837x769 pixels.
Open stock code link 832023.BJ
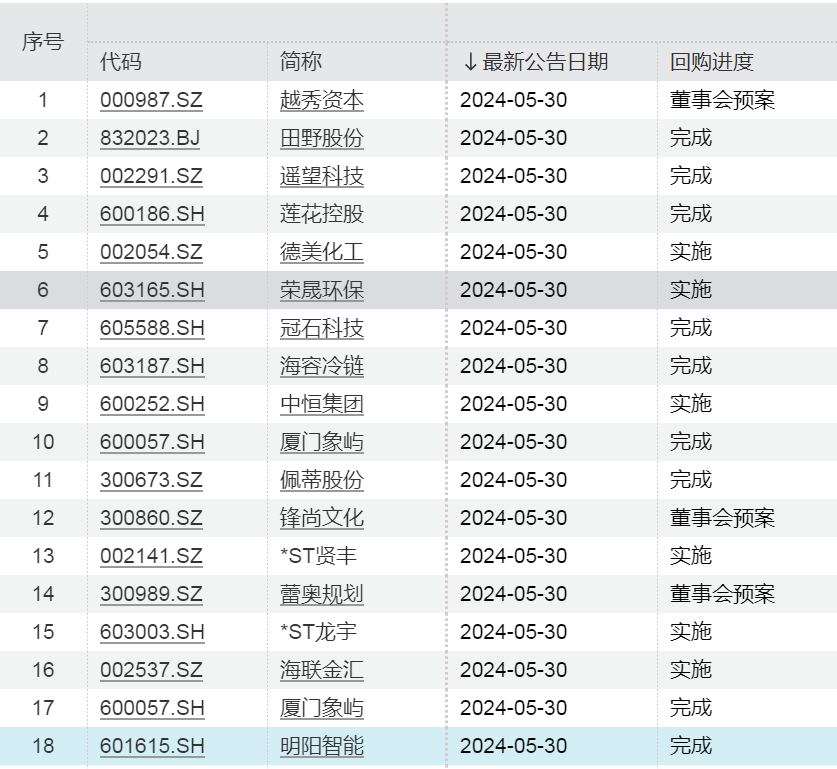point(150,138)
